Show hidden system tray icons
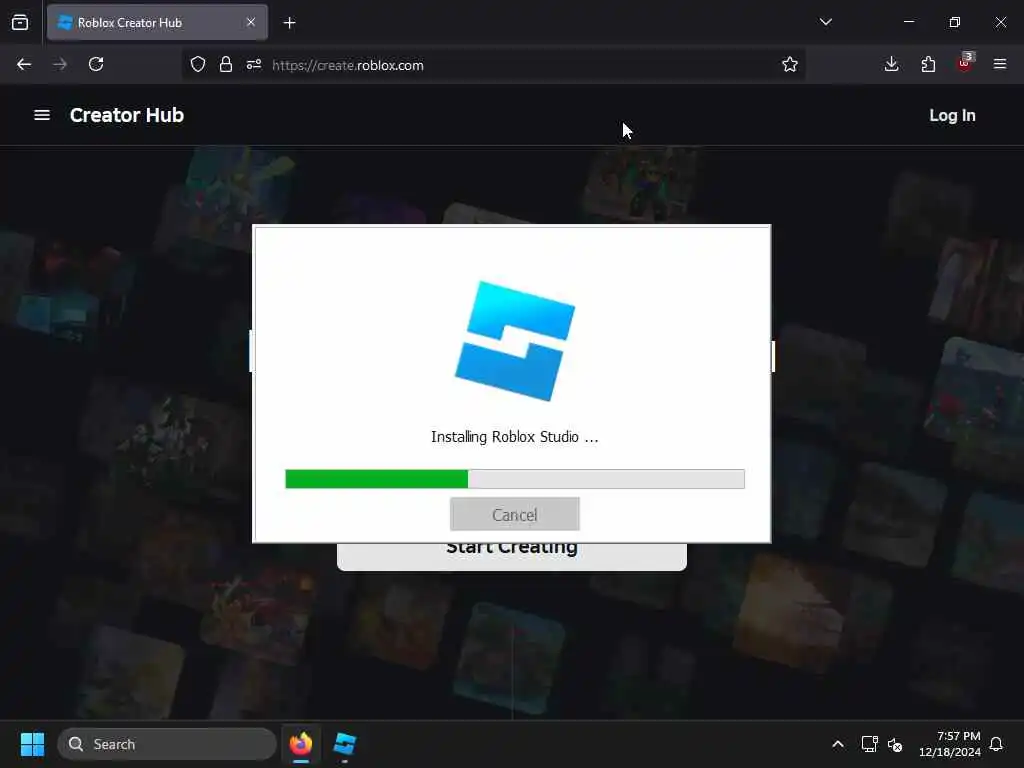This screenshot has height=768, width=1024. (x=838, y=744)
